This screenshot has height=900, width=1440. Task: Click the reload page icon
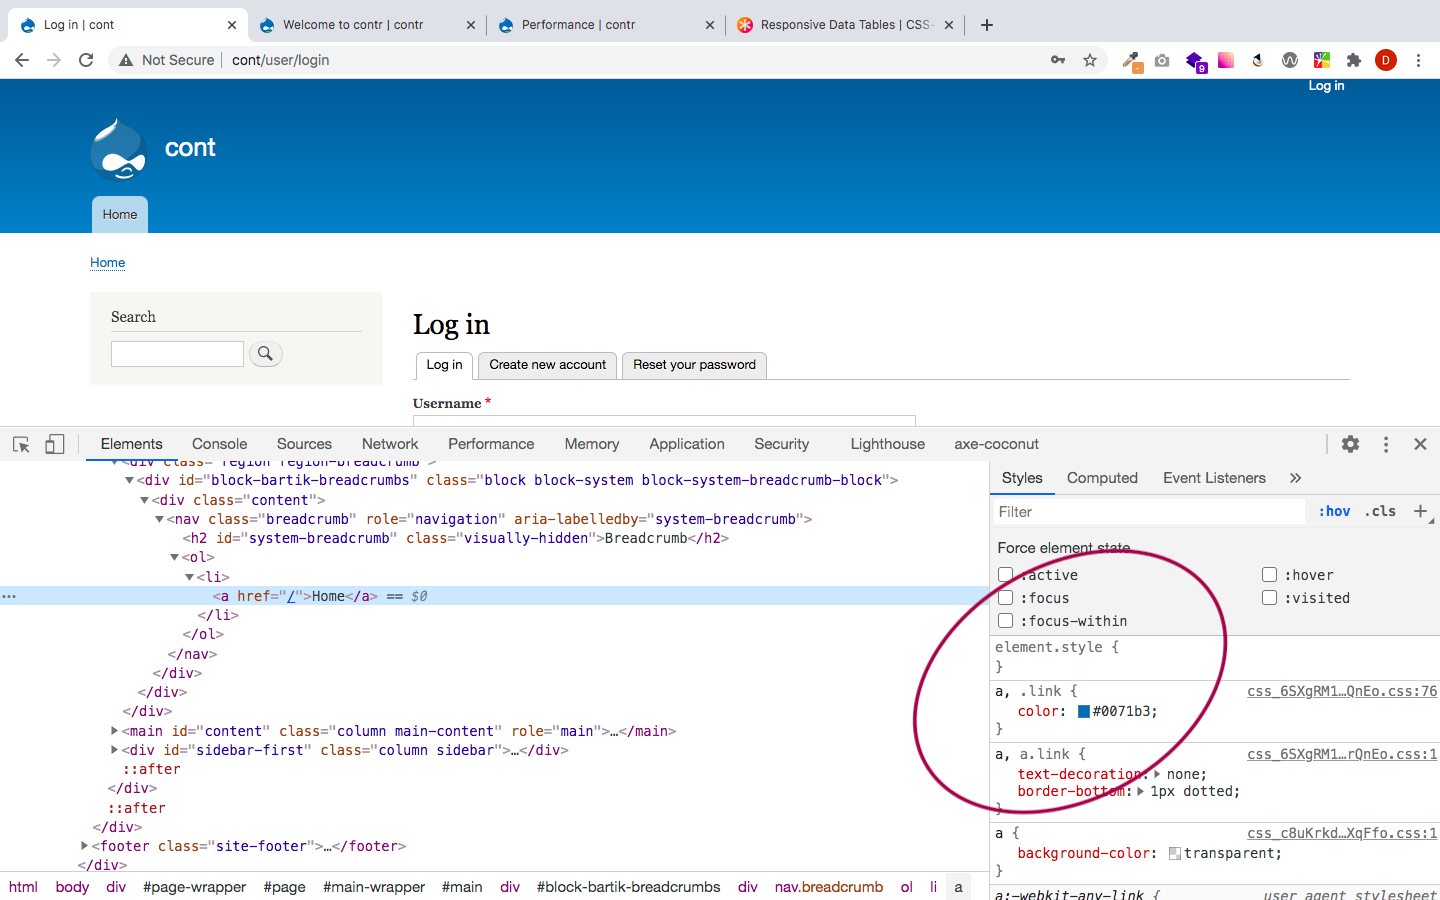click(x=86, y=60)
